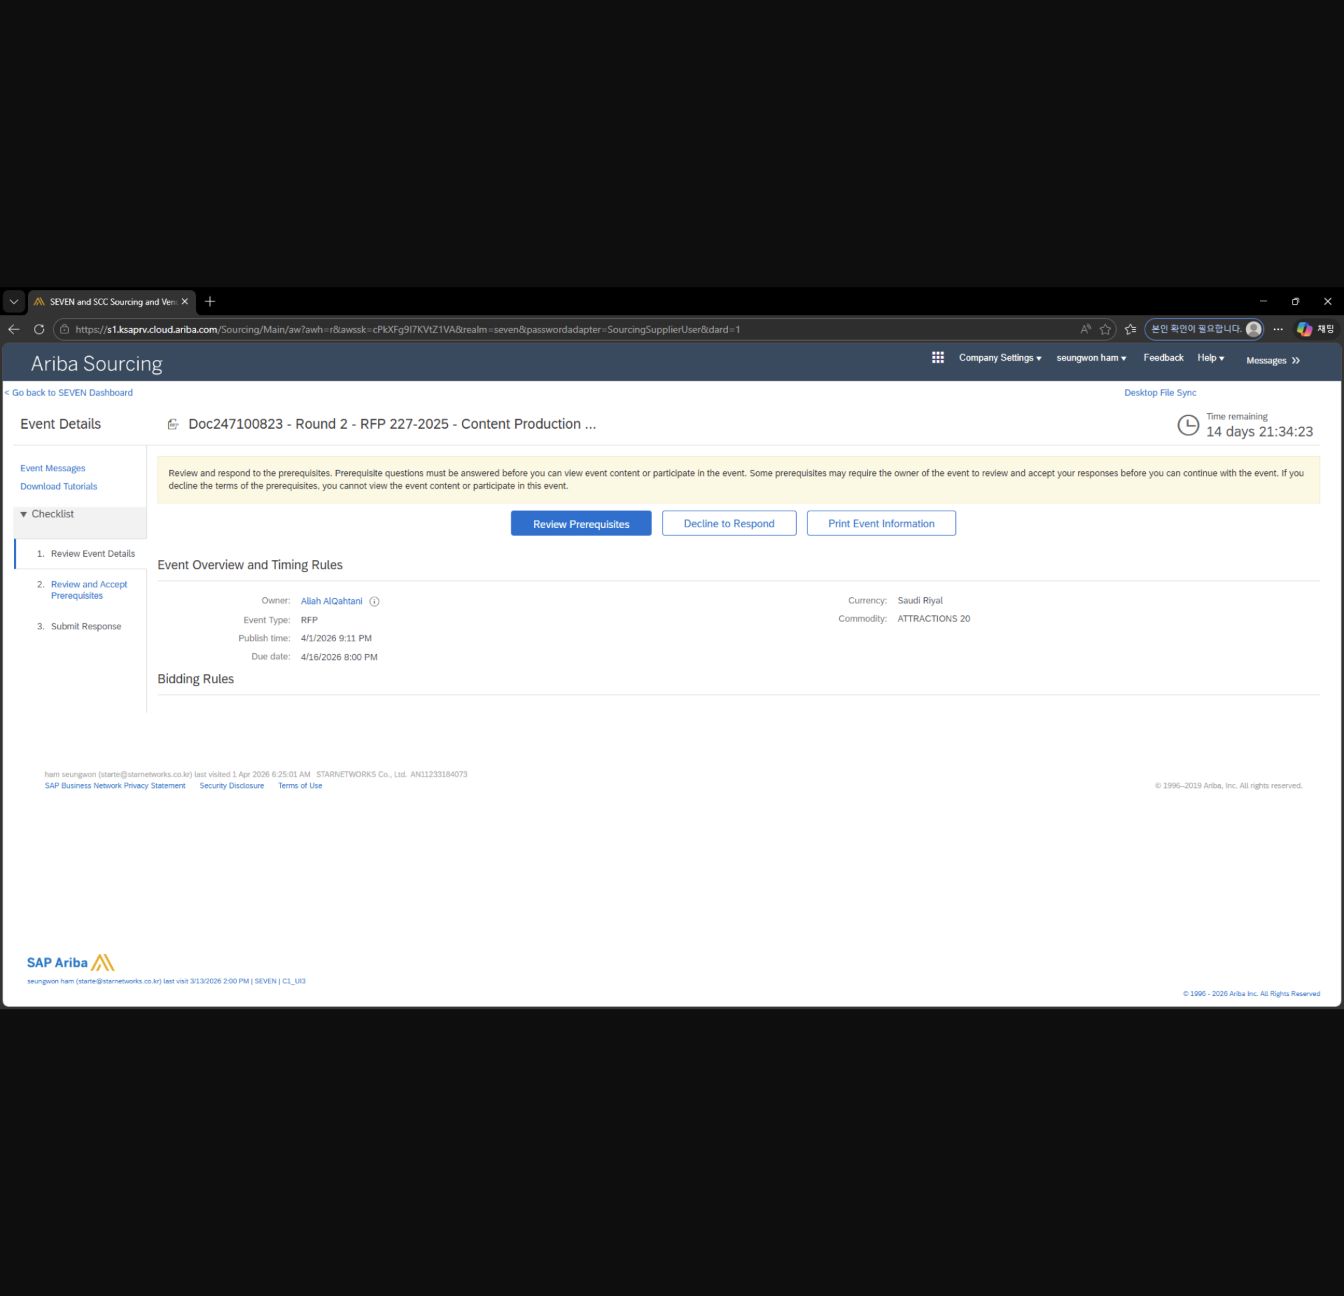Add this page to favorites with the star icon
Viewport: 1344px width, 1296px height.
[1105, 329]
